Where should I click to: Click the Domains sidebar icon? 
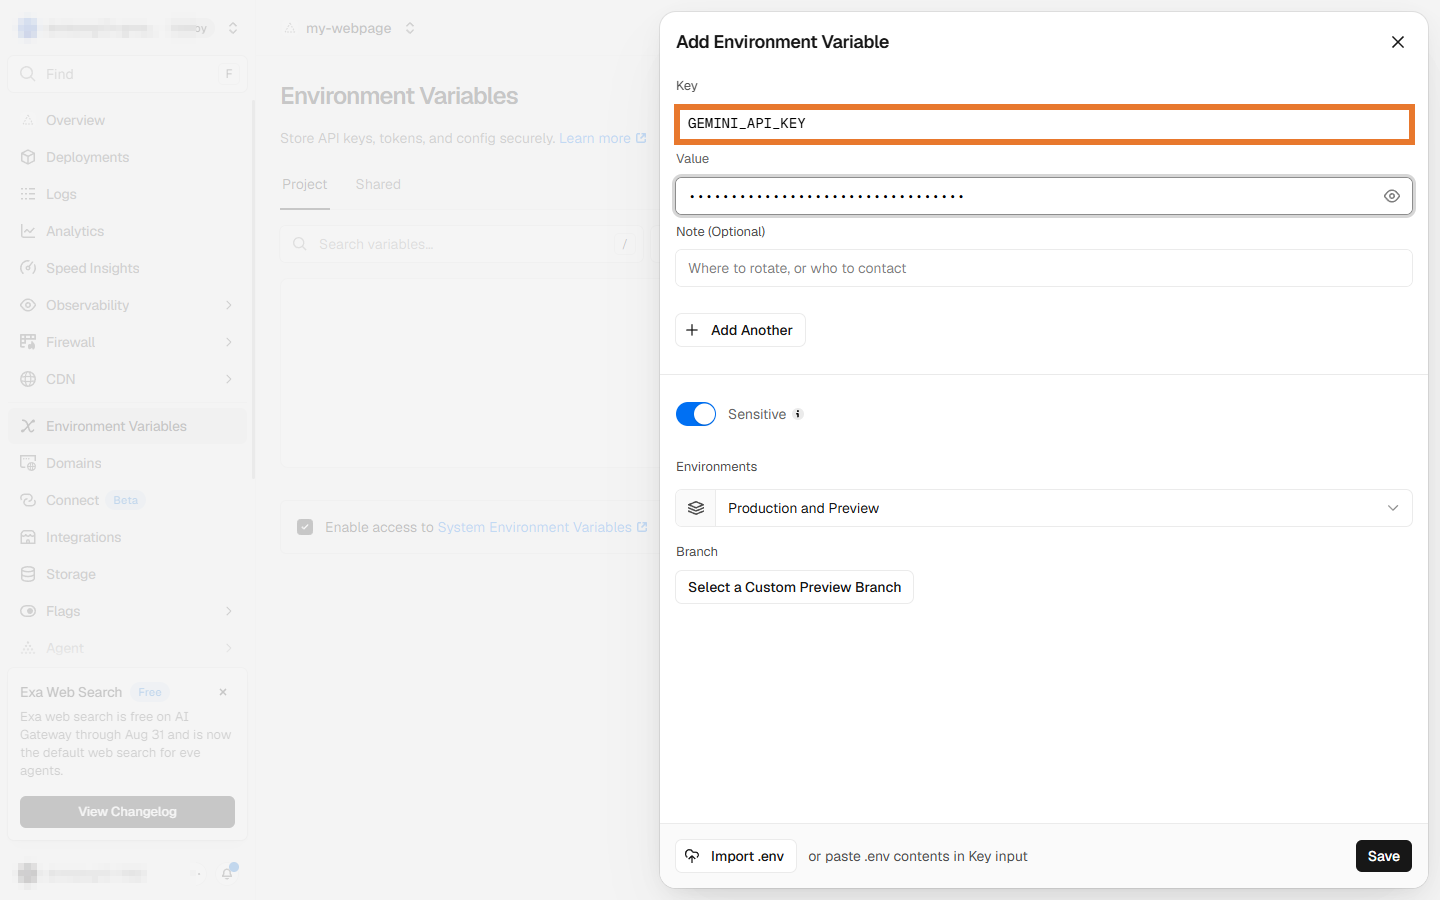(28, 463)
